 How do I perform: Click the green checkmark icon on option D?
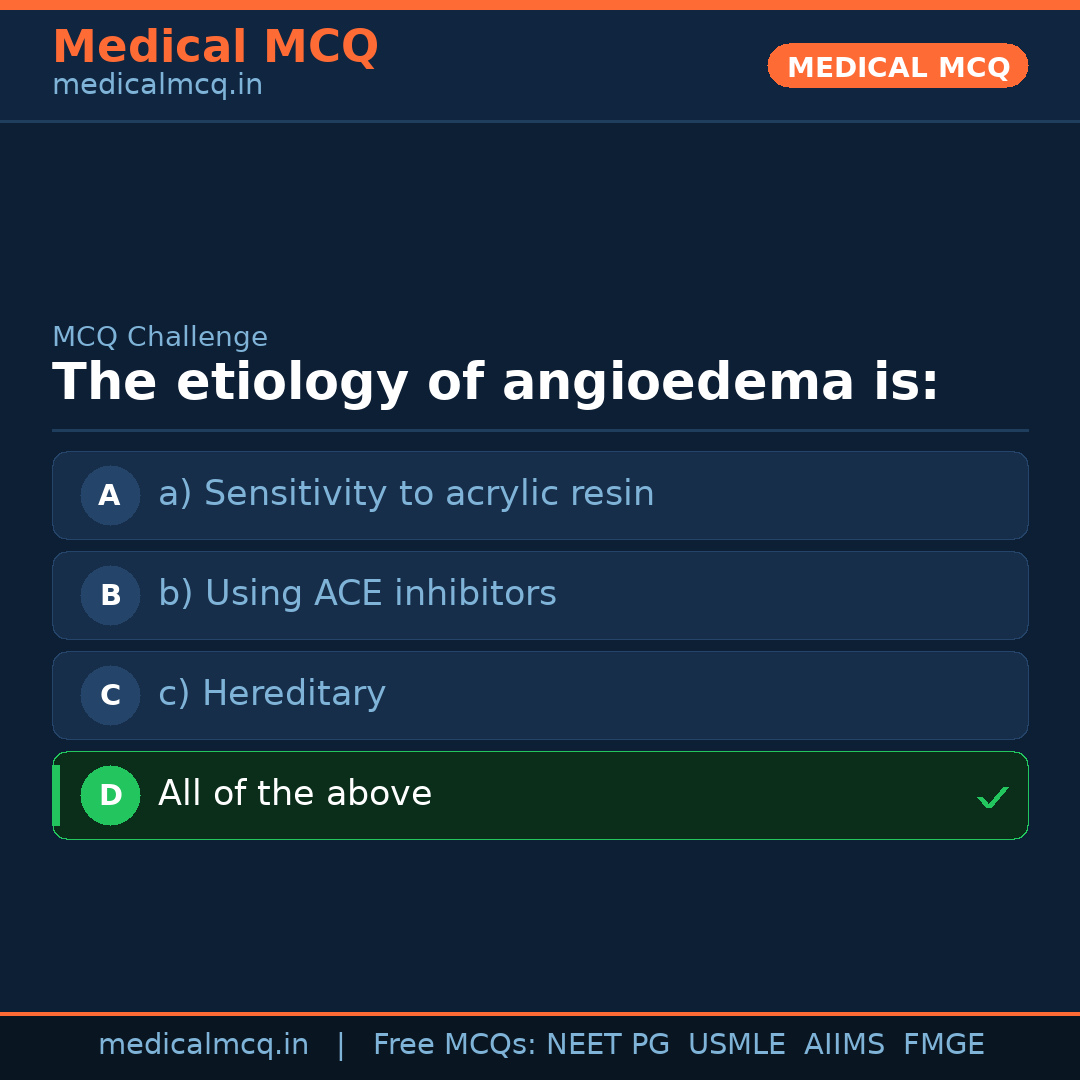coord(993,797)
